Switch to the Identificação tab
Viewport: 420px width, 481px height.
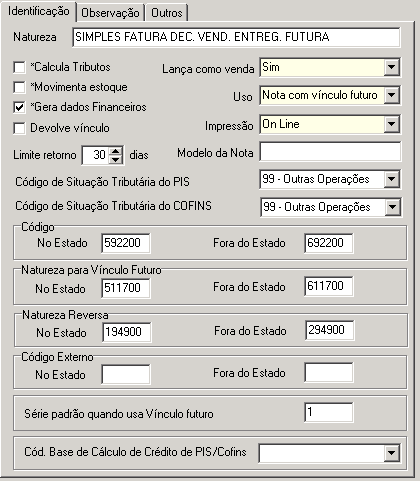(38, 11)
